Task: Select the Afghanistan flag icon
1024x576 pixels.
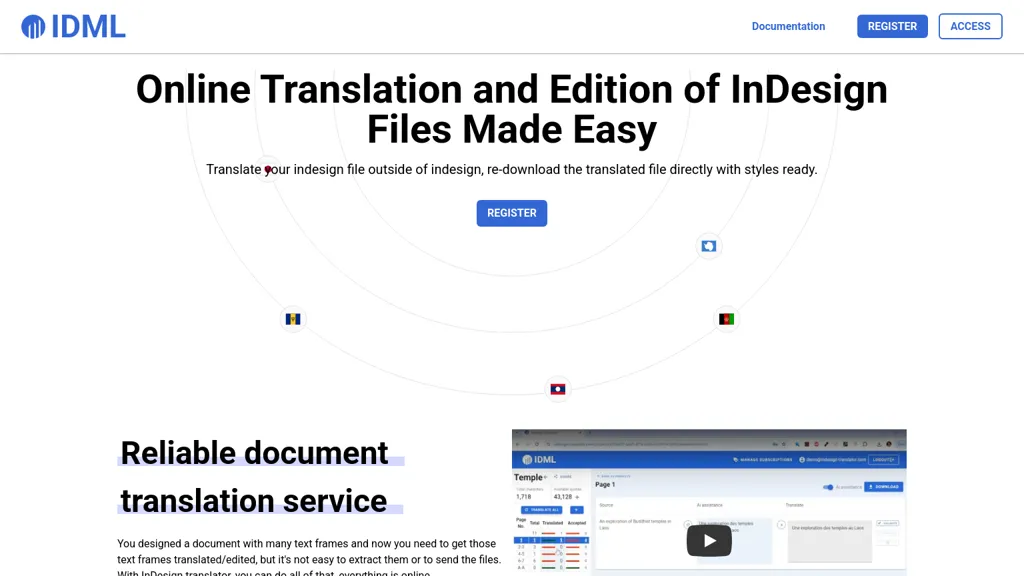Action: pos(726,318)
